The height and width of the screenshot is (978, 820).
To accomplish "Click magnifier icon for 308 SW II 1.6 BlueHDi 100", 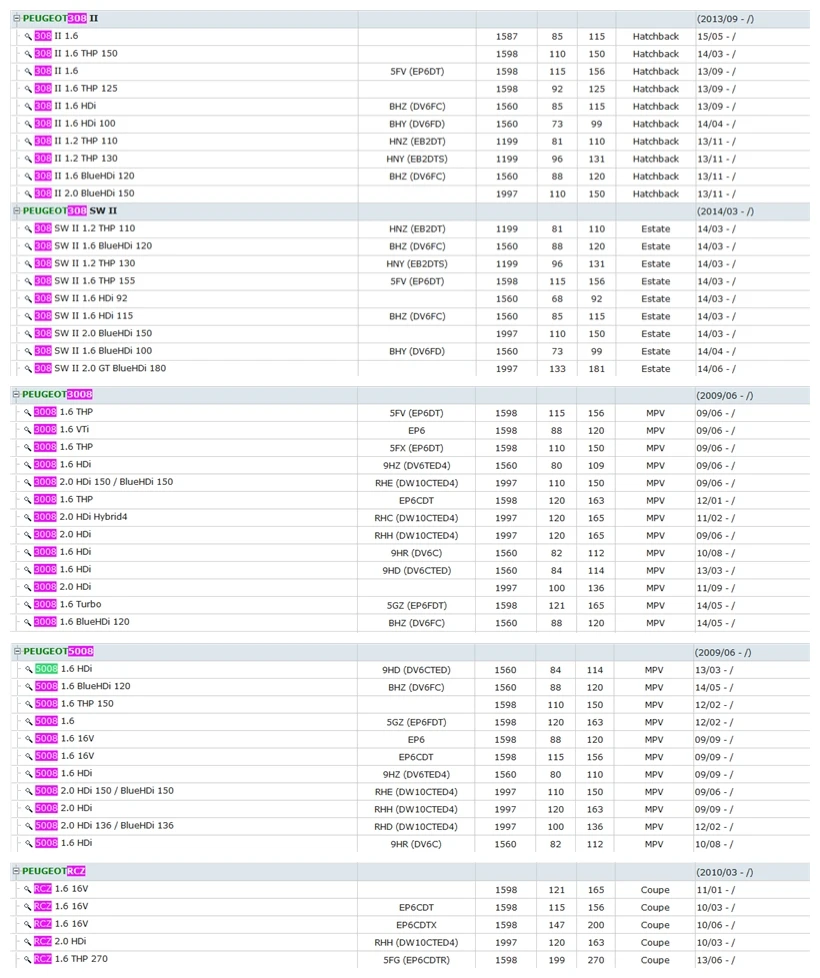I will coord(28,351).
